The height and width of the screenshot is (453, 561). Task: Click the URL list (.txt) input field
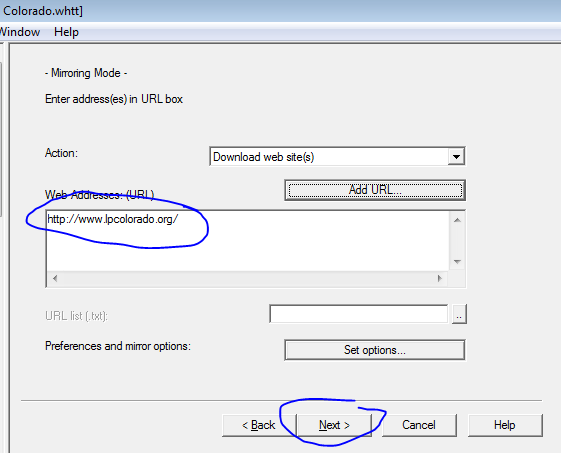(x=358, y=314)
